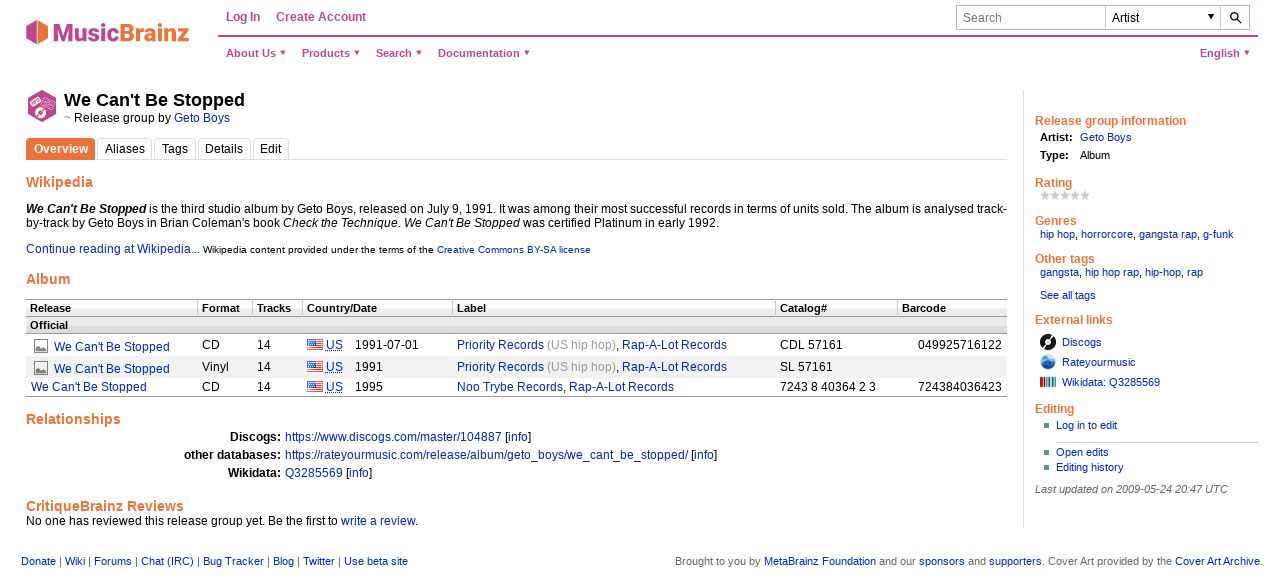Click the Rateyourmusic icon in External links

[1048, 362]
